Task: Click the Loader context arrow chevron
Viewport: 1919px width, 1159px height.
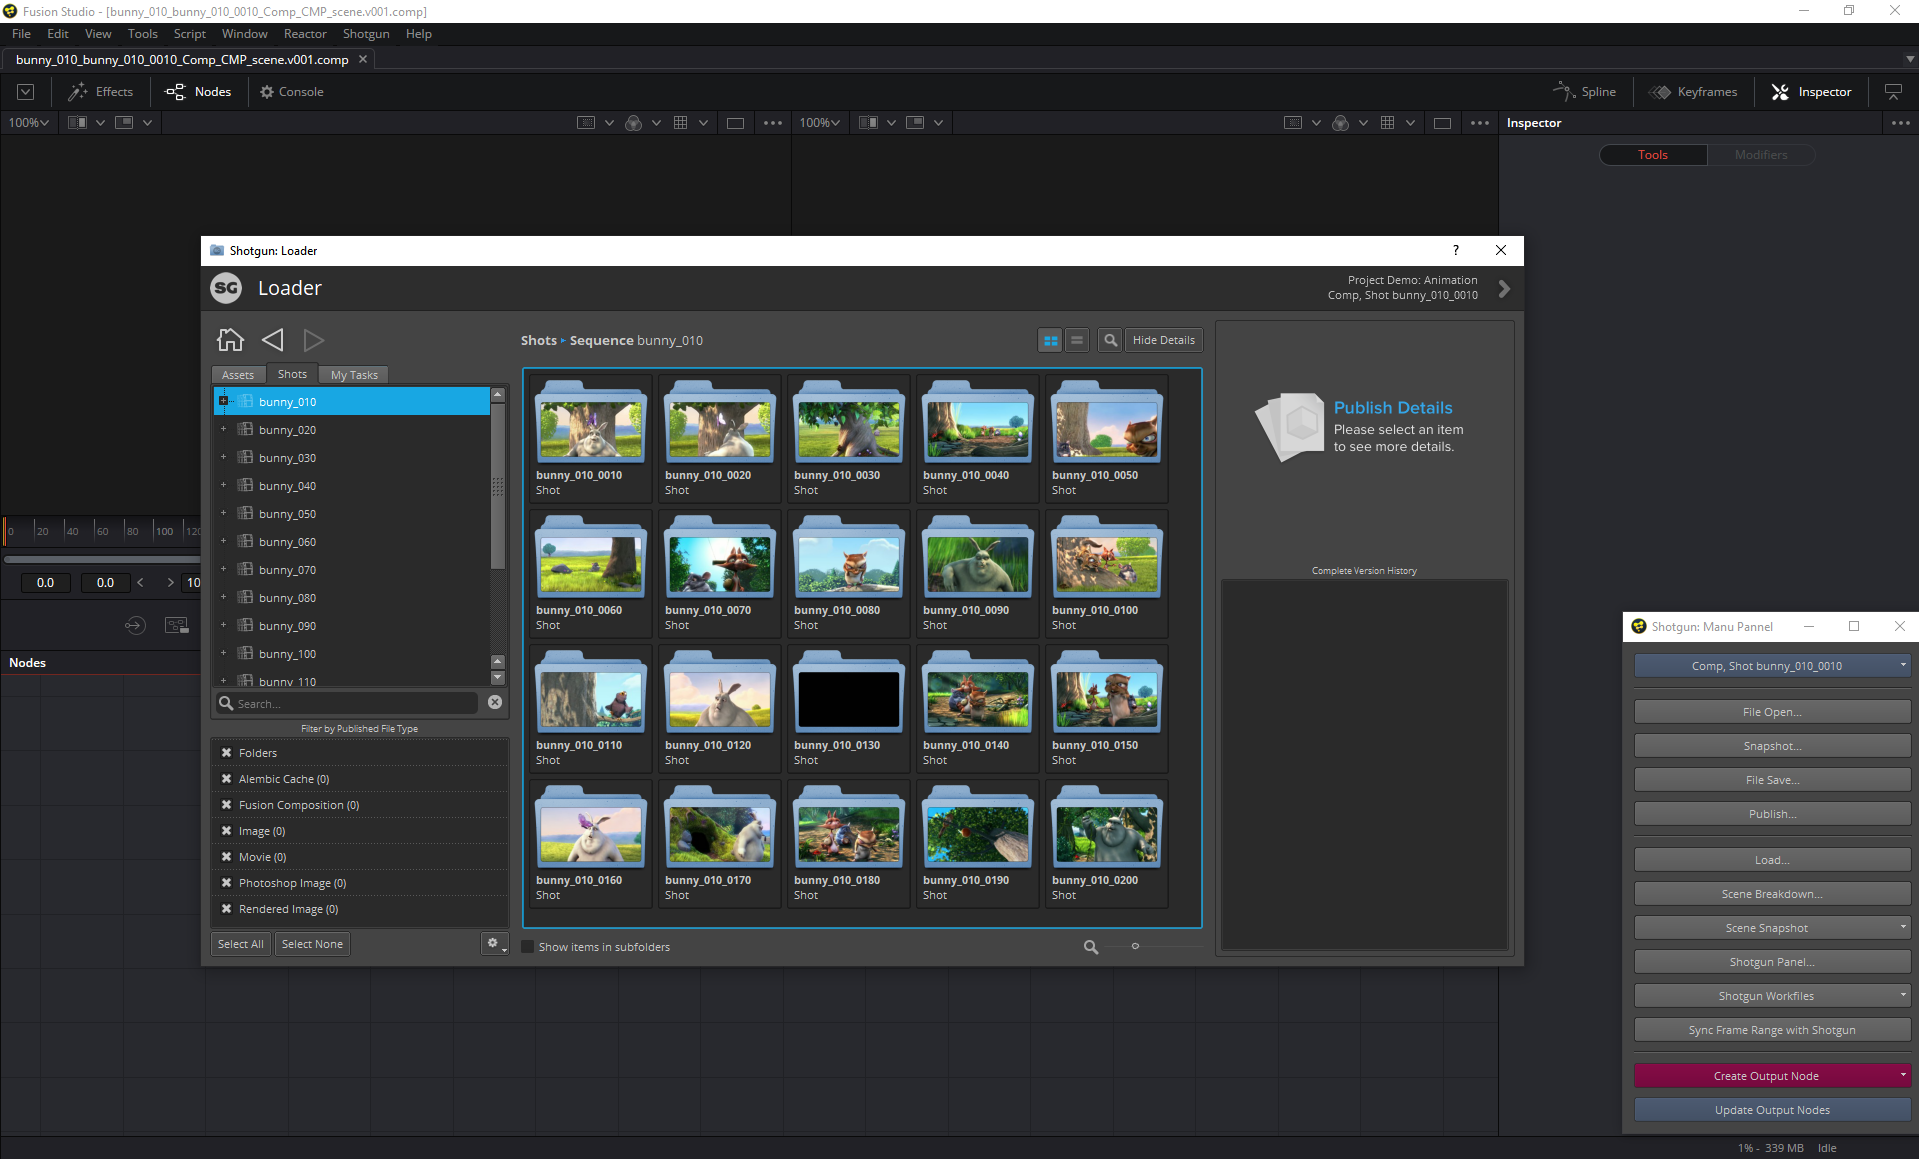Action: pyautogui.click(x=1504, y=289)
